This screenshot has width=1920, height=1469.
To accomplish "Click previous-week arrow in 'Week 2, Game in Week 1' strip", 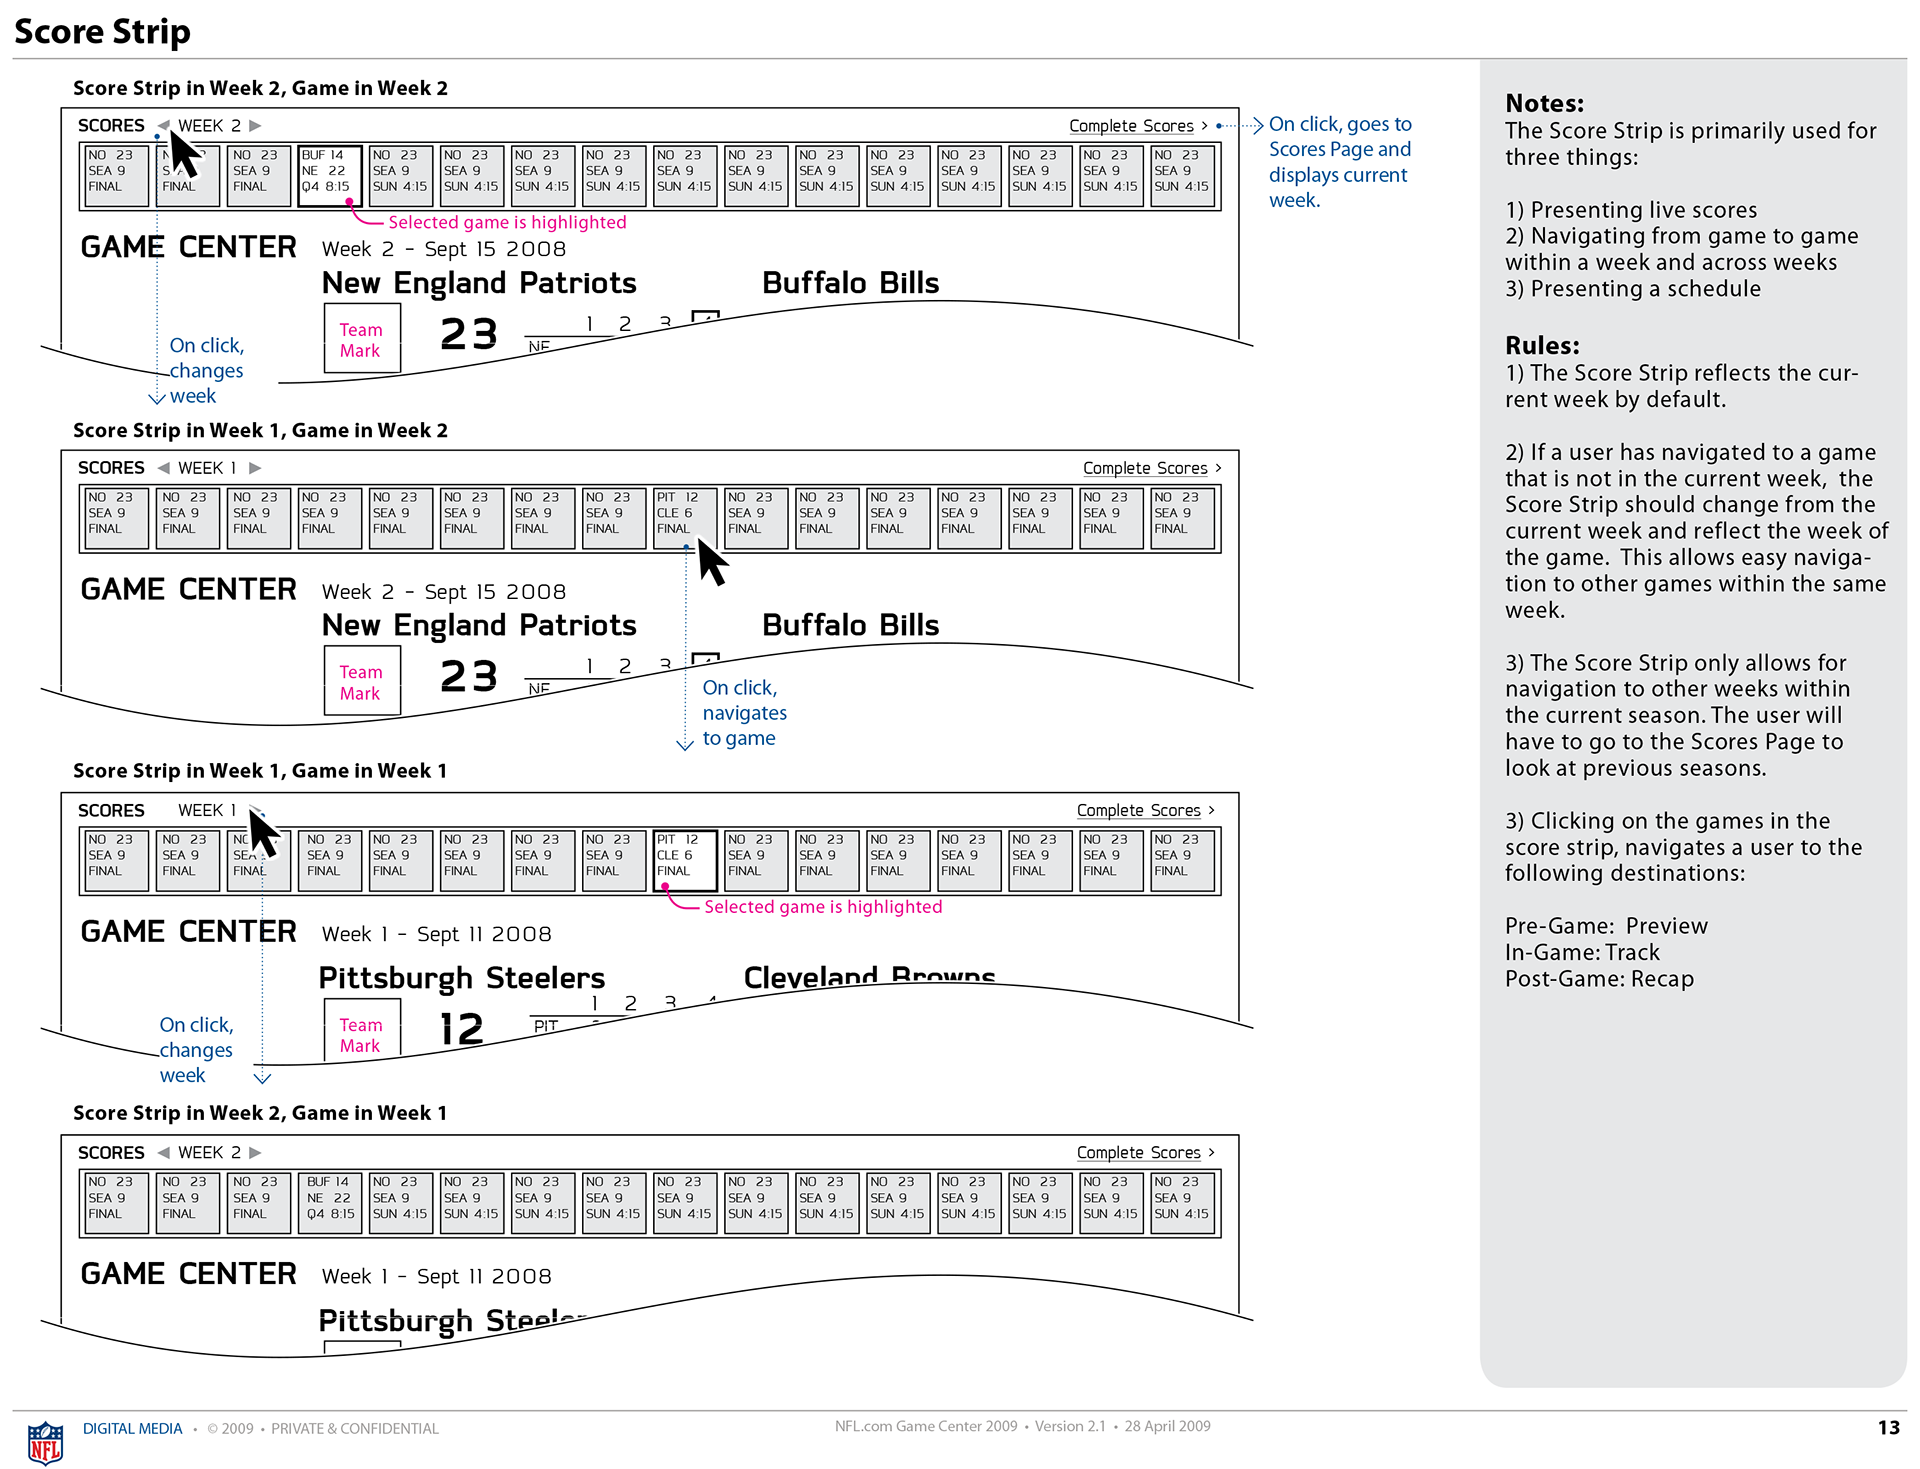I will click(x=163, y=1153).
